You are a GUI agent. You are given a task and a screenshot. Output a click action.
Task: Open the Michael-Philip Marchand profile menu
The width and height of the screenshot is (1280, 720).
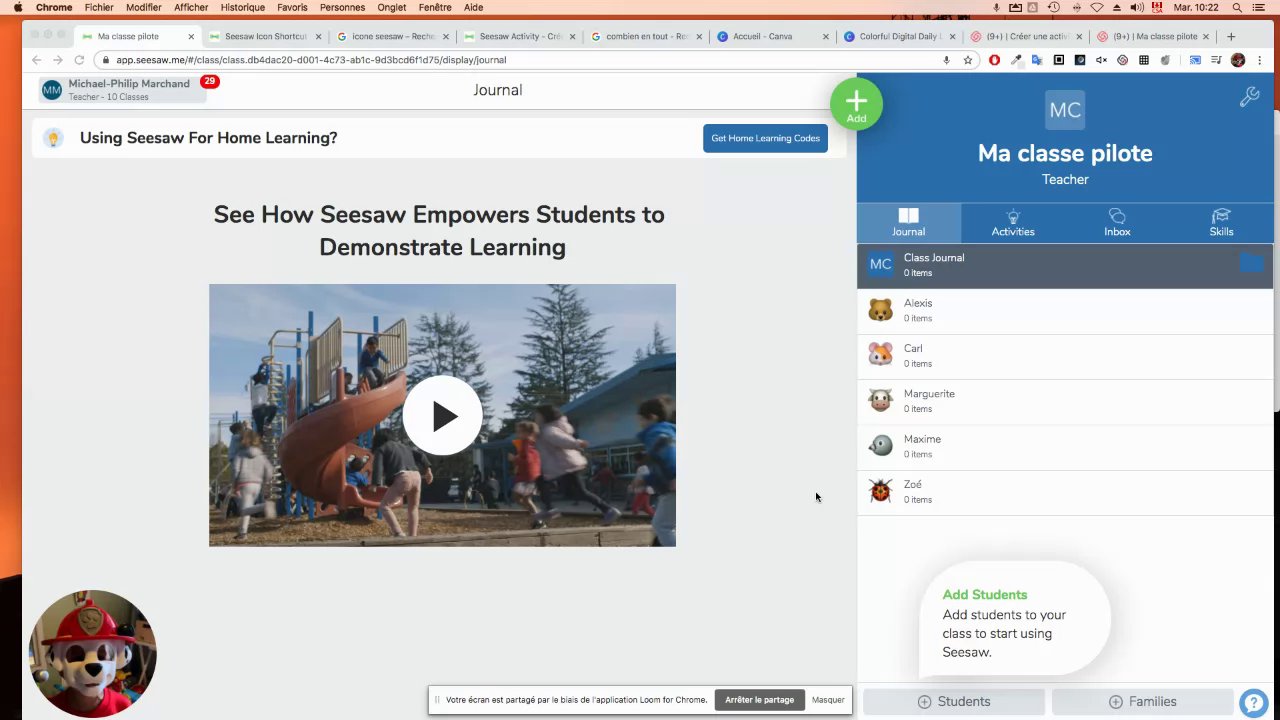(x=123, y=90)
